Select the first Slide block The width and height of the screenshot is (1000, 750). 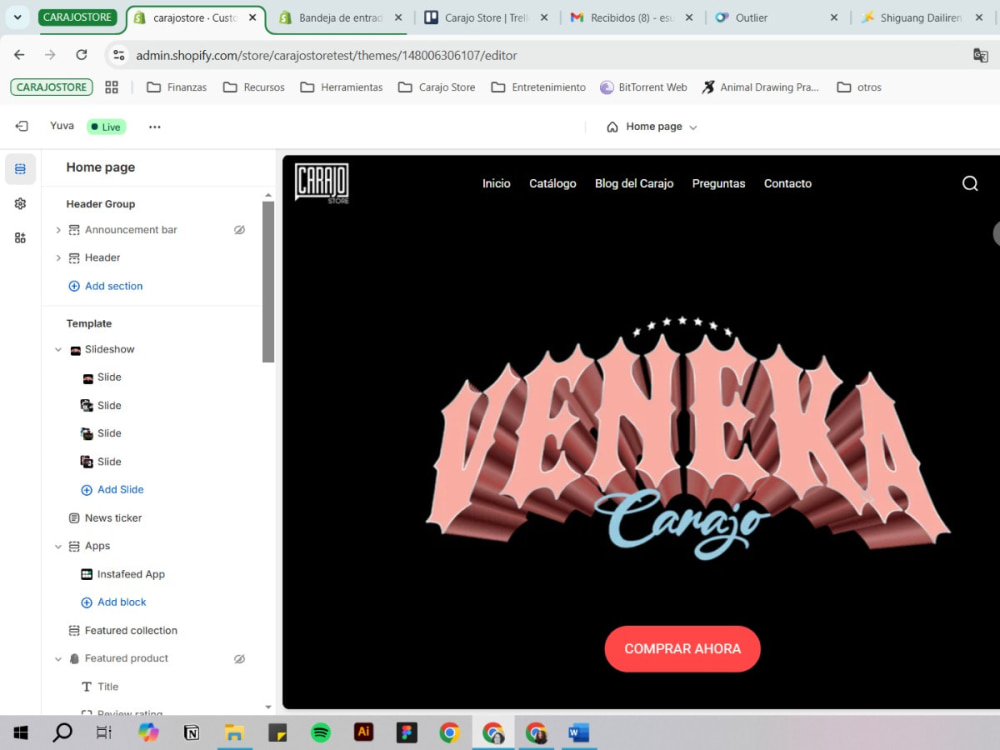[109, 378]
